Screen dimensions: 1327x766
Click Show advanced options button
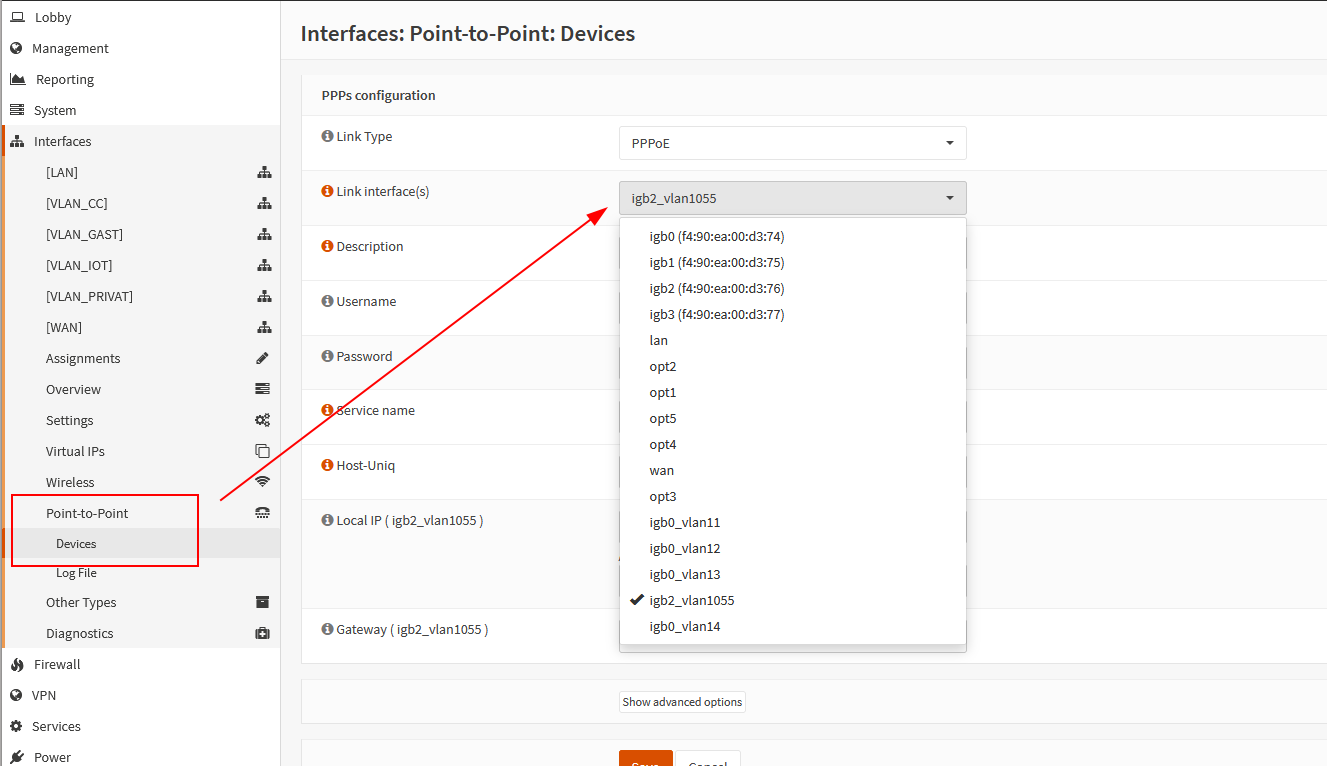682,702
